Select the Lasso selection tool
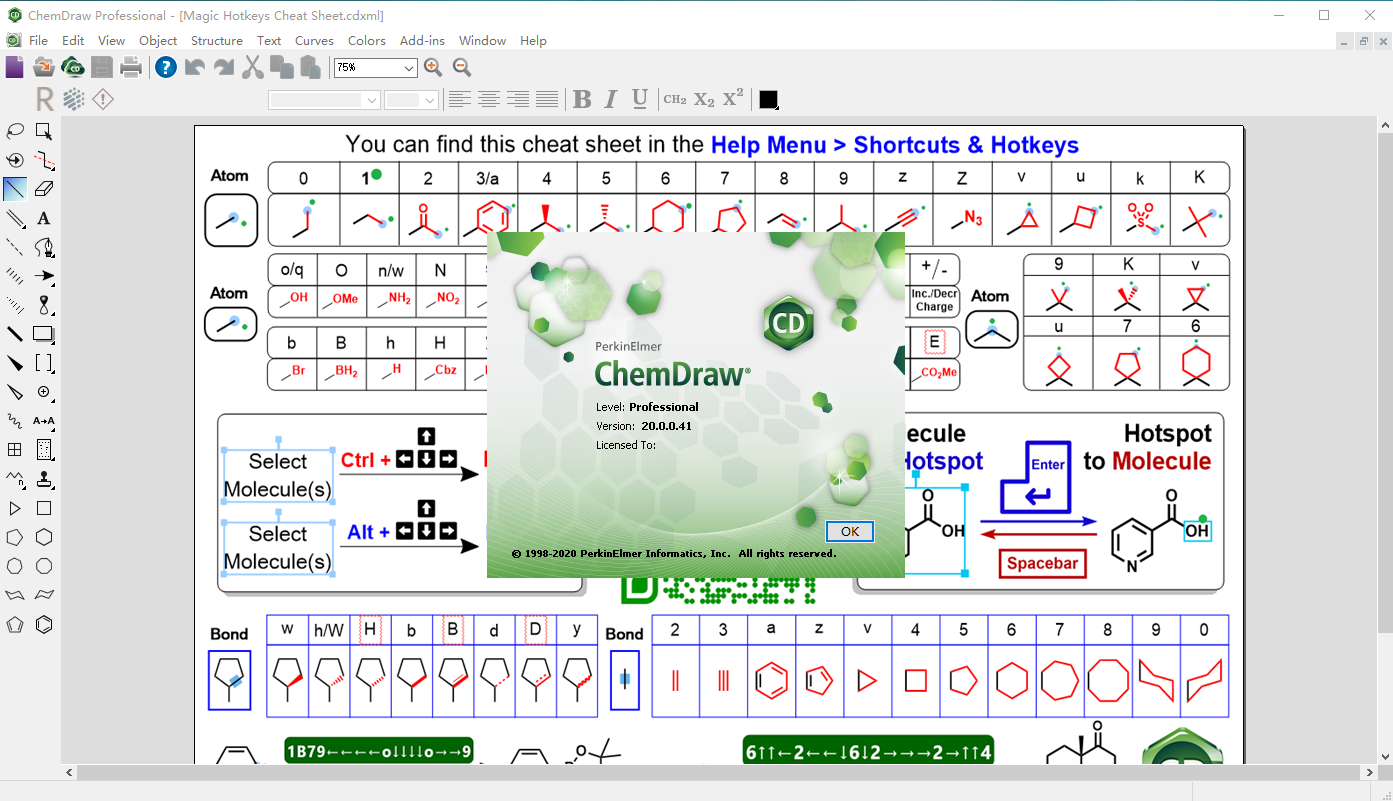 click(14, 130)
